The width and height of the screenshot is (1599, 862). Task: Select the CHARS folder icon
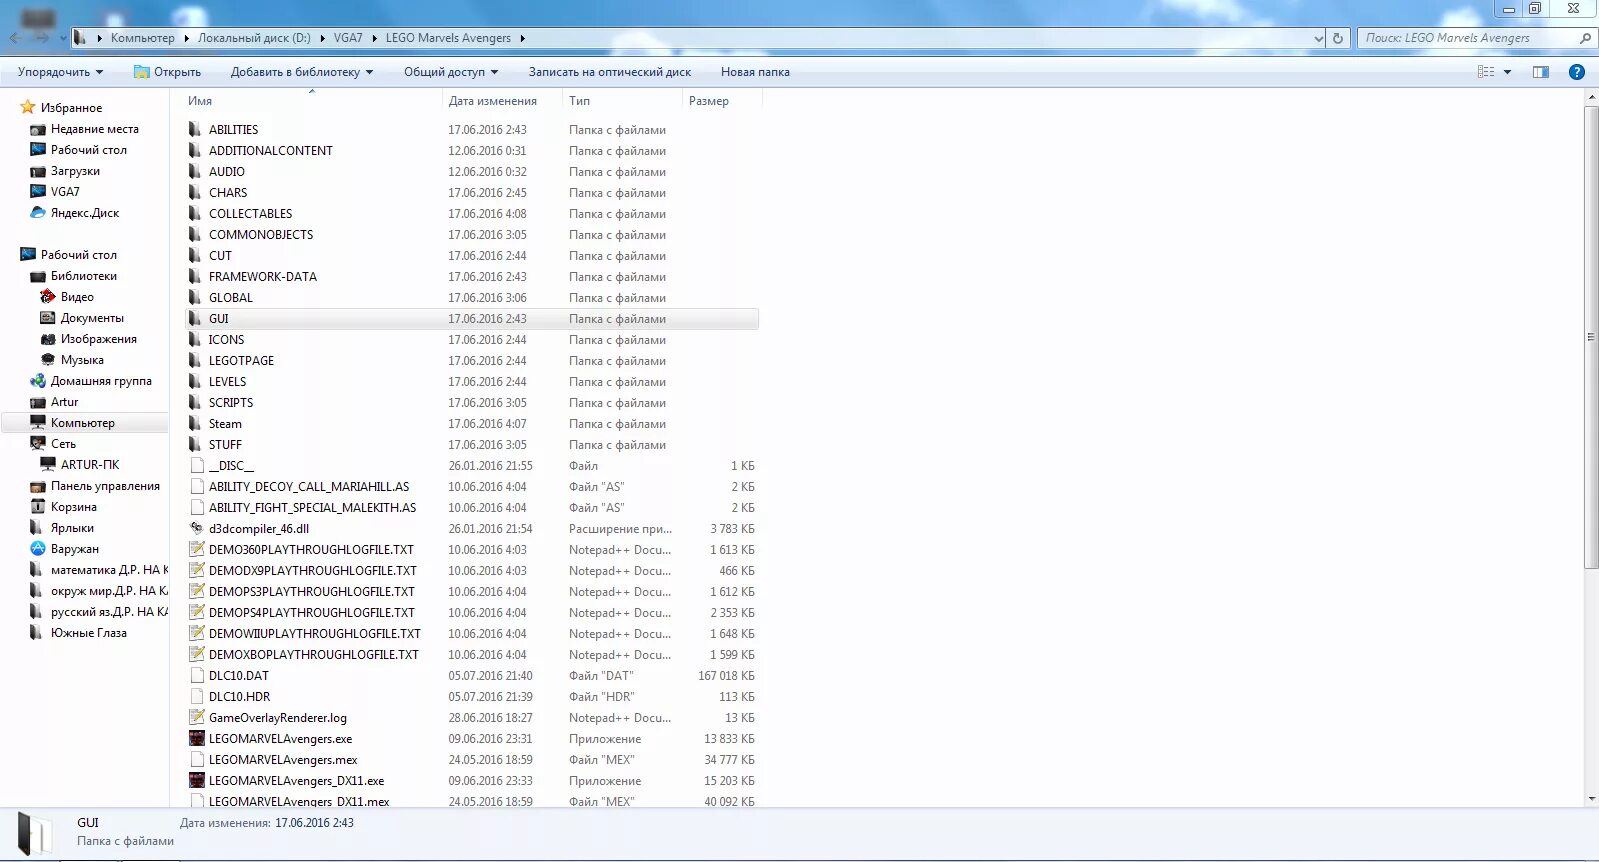(x=196, y=193)
